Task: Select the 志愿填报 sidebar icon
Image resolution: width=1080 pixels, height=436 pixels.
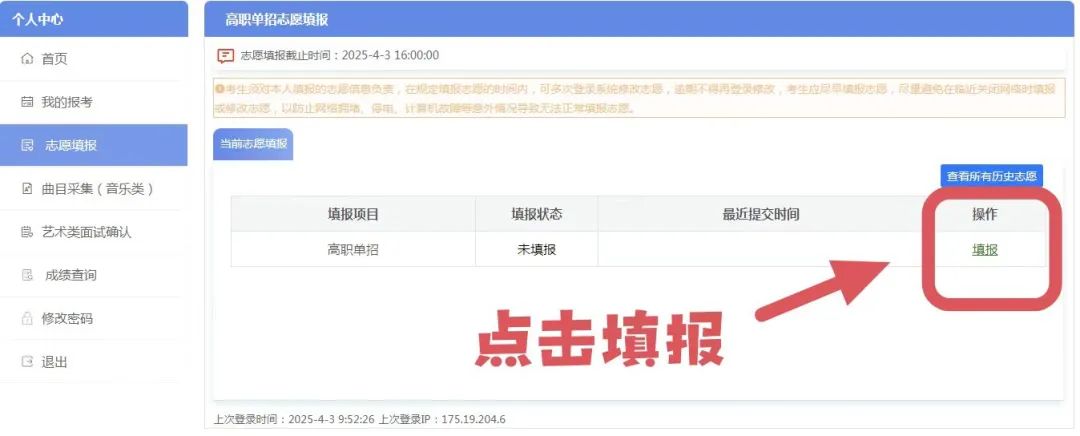Action: [x=27, y=145]
